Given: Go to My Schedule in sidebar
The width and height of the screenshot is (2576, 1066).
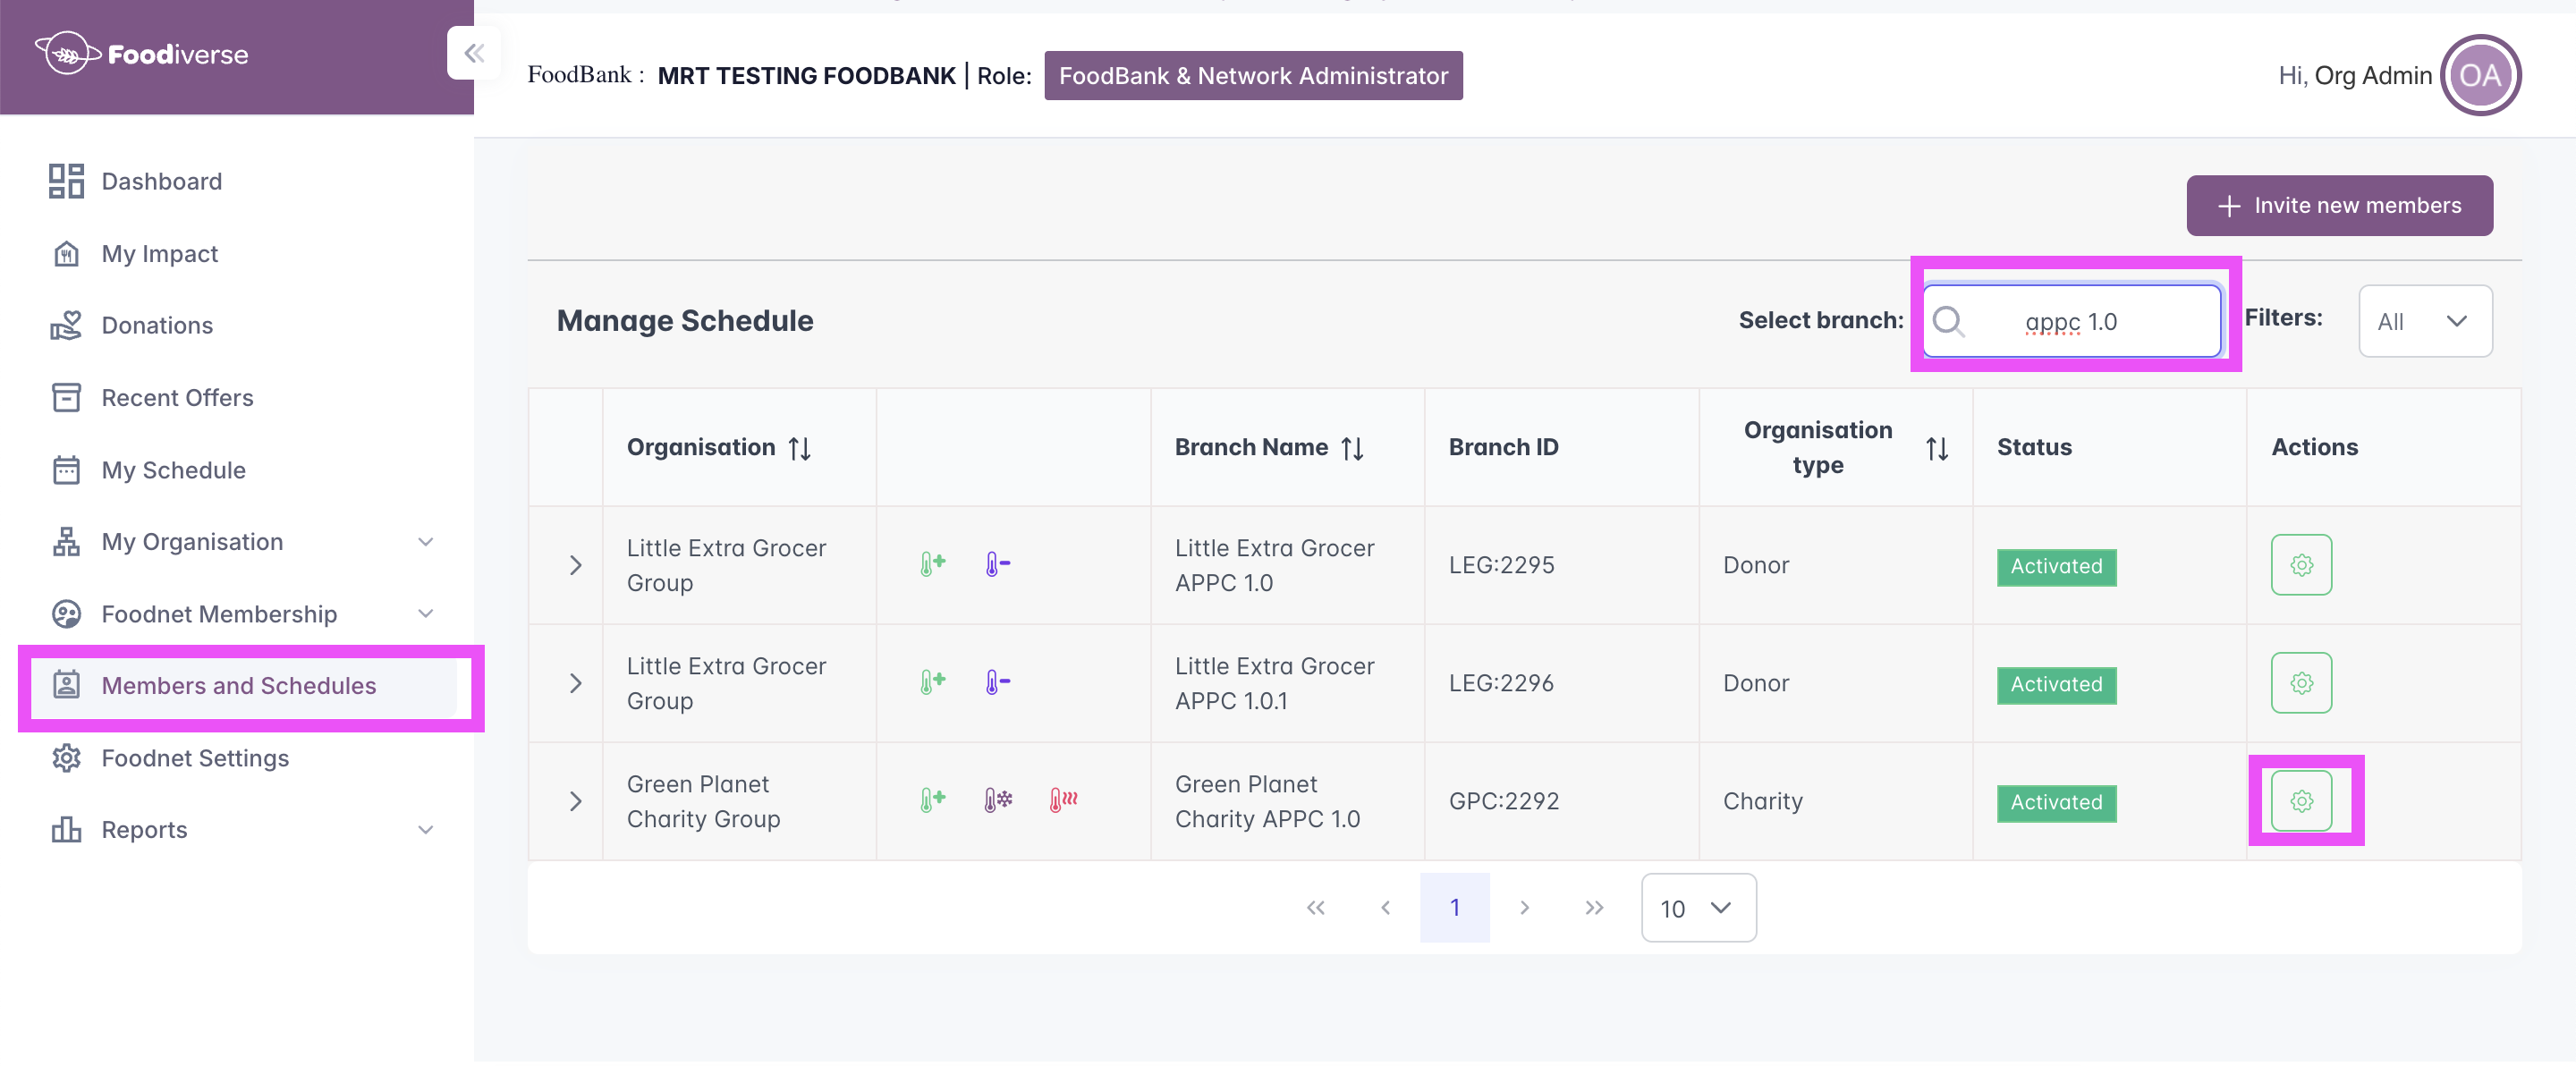Looking at the screenshot, I should pos(173,470).
